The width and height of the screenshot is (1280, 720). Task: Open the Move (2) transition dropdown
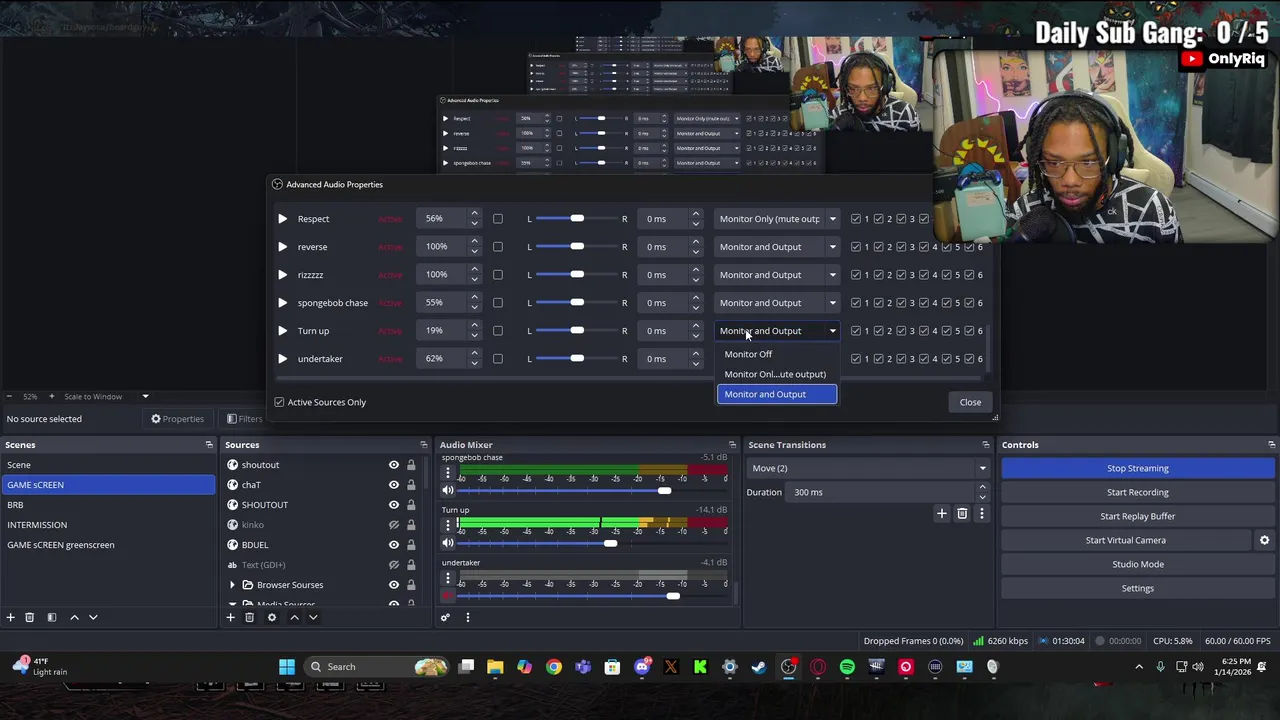tap(868, 468)
